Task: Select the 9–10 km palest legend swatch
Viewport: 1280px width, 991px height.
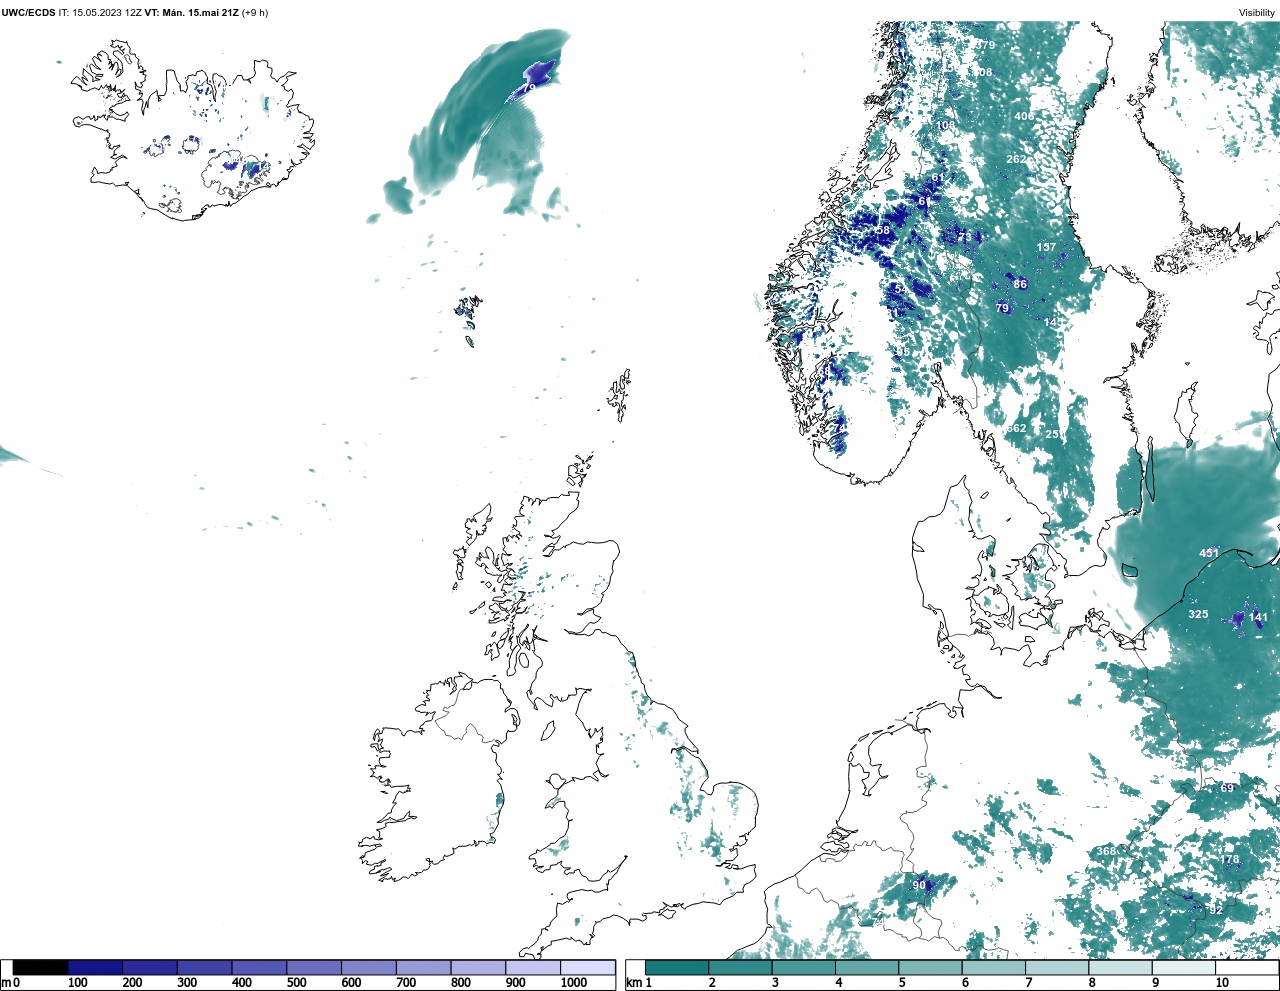Action: 1183,968
